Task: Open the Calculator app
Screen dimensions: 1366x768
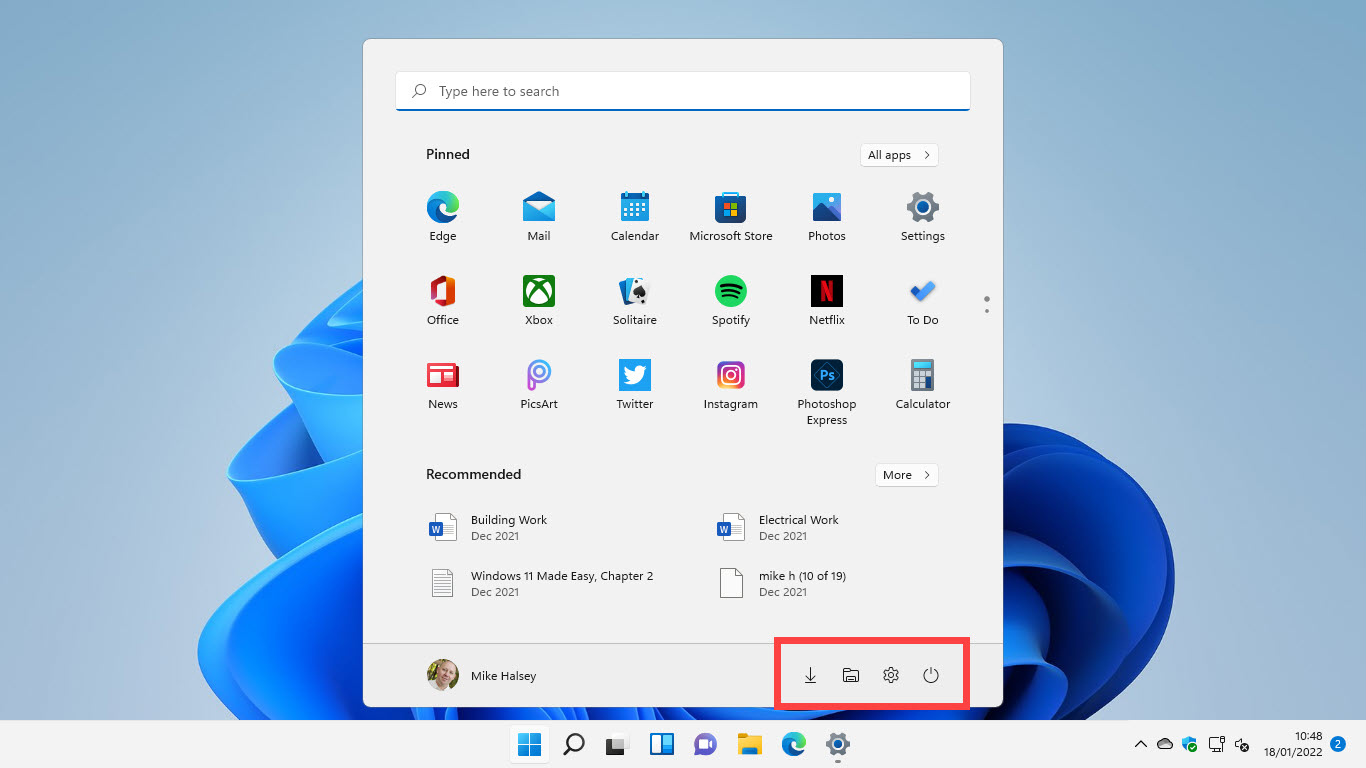Action: pyautogui.click(x=923, y=385)
